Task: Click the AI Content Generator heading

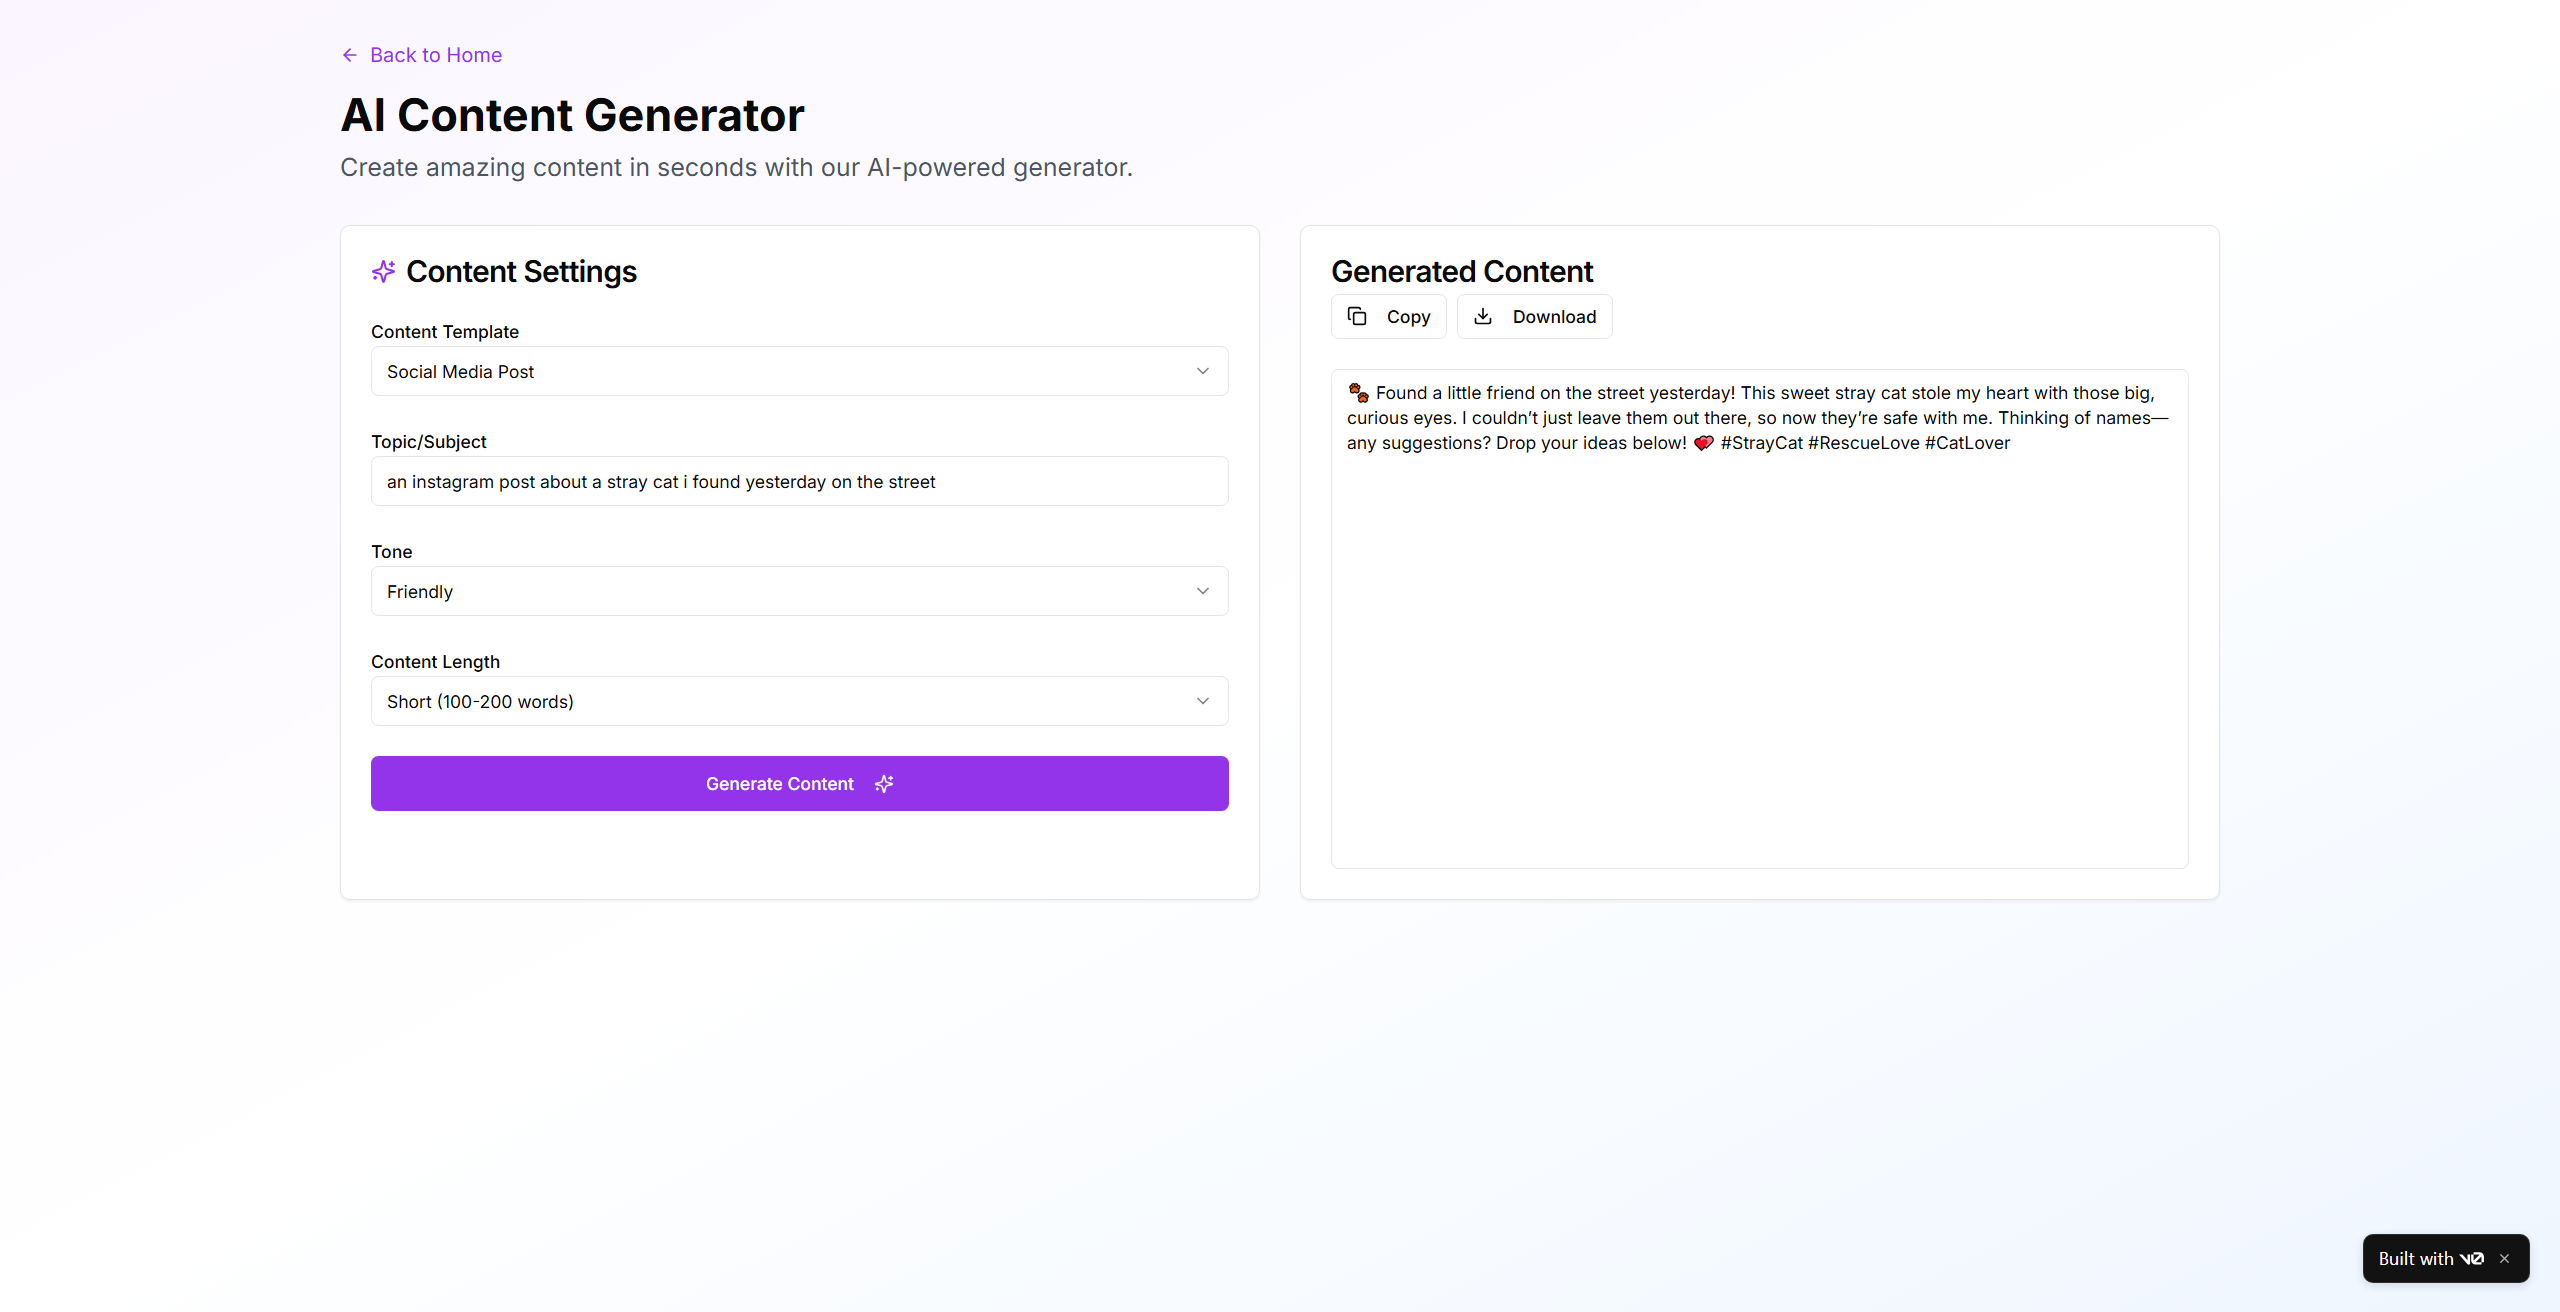Action: 572,115
